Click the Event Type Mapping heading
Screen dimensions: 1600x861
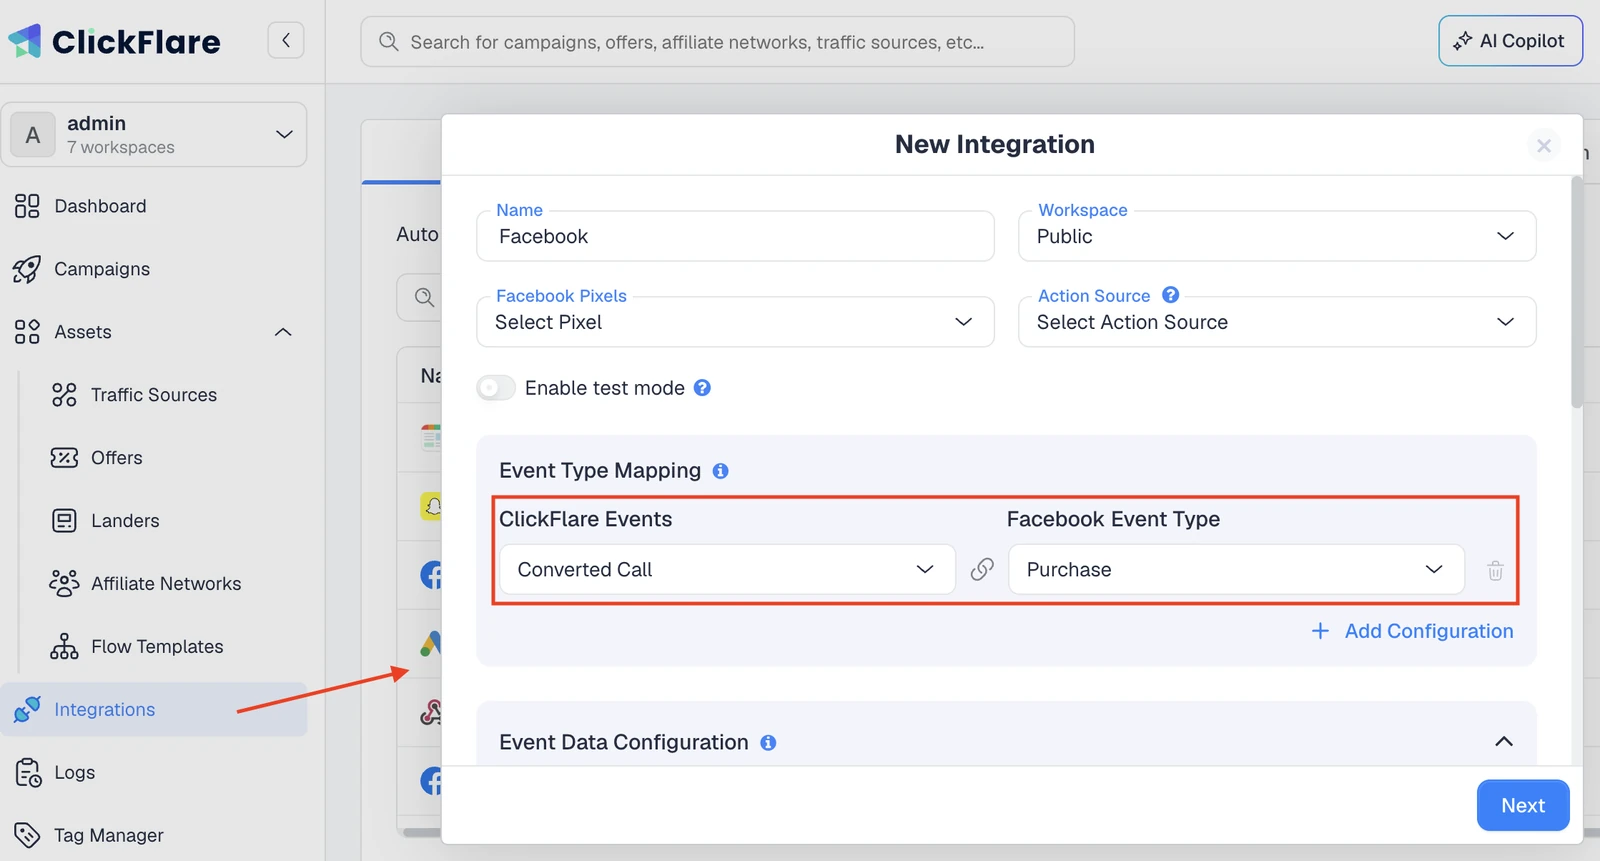(x=600, y=471)
